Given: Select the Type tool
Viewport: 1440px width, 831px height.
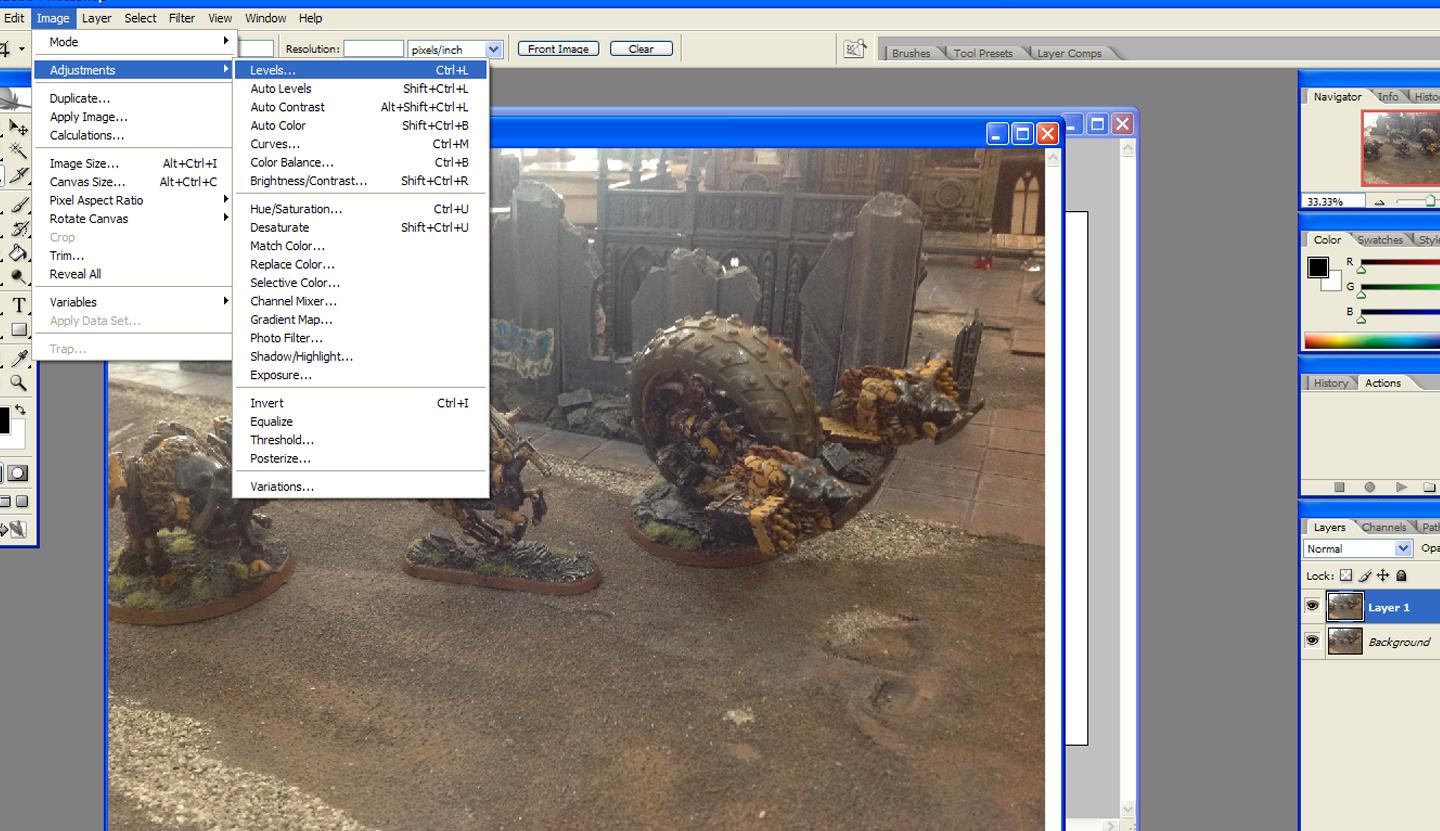Looking at the screenshot, I should pos(18,306).
